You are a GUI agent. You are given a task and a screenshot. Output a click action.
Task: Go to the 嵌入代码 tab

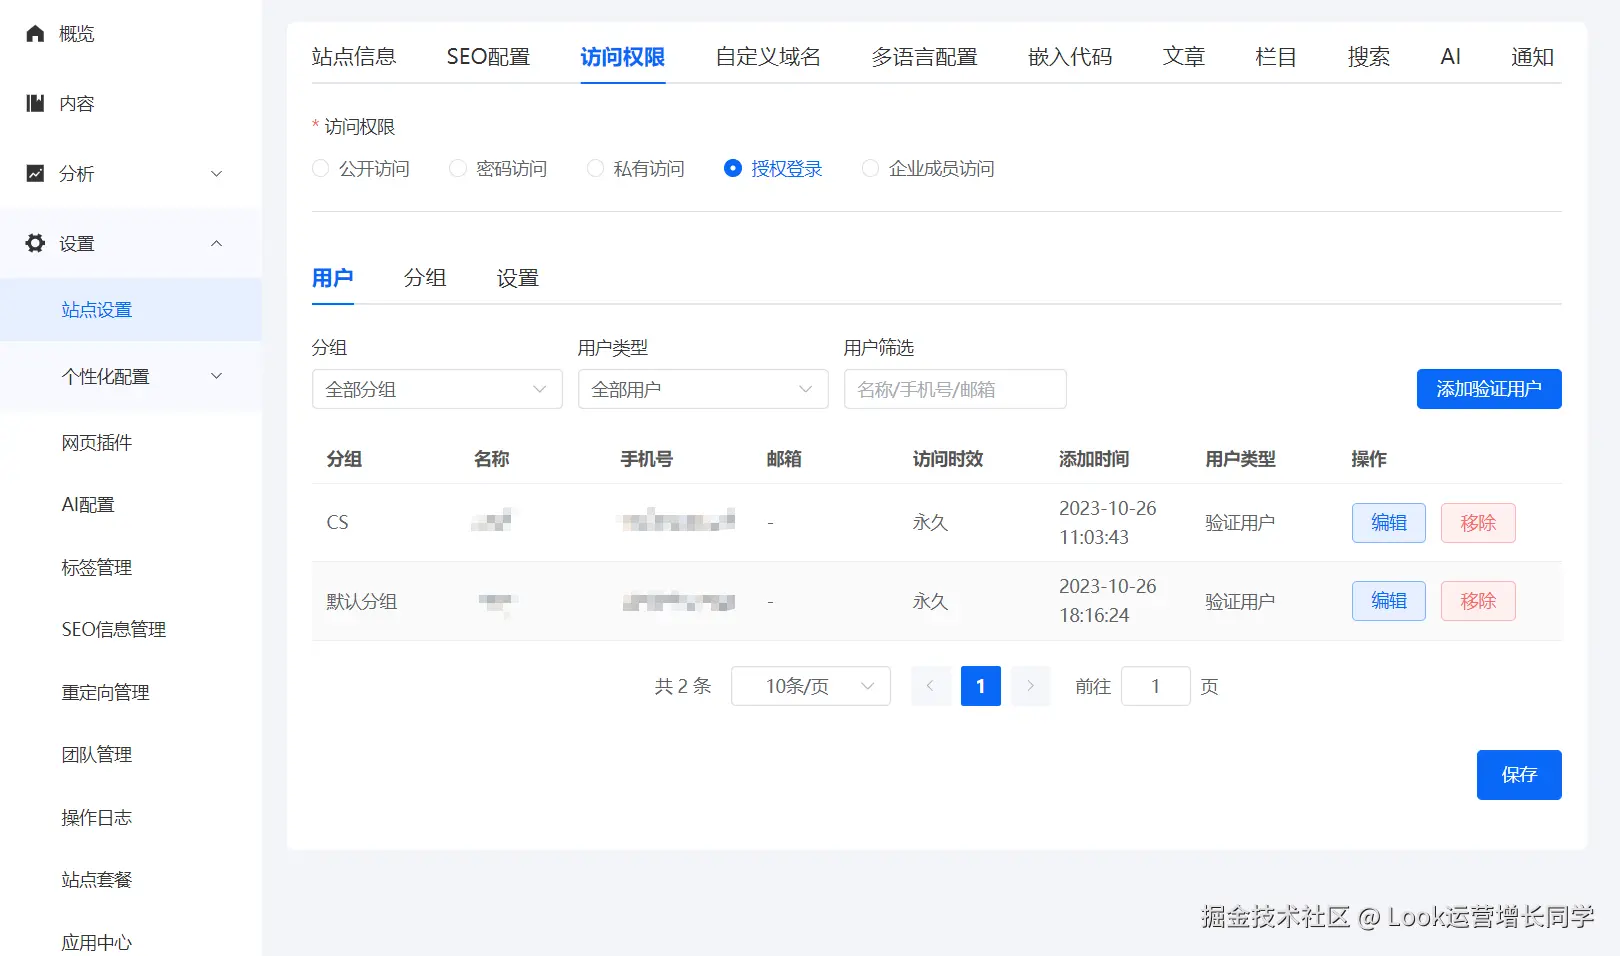(x=1070, y=57)
